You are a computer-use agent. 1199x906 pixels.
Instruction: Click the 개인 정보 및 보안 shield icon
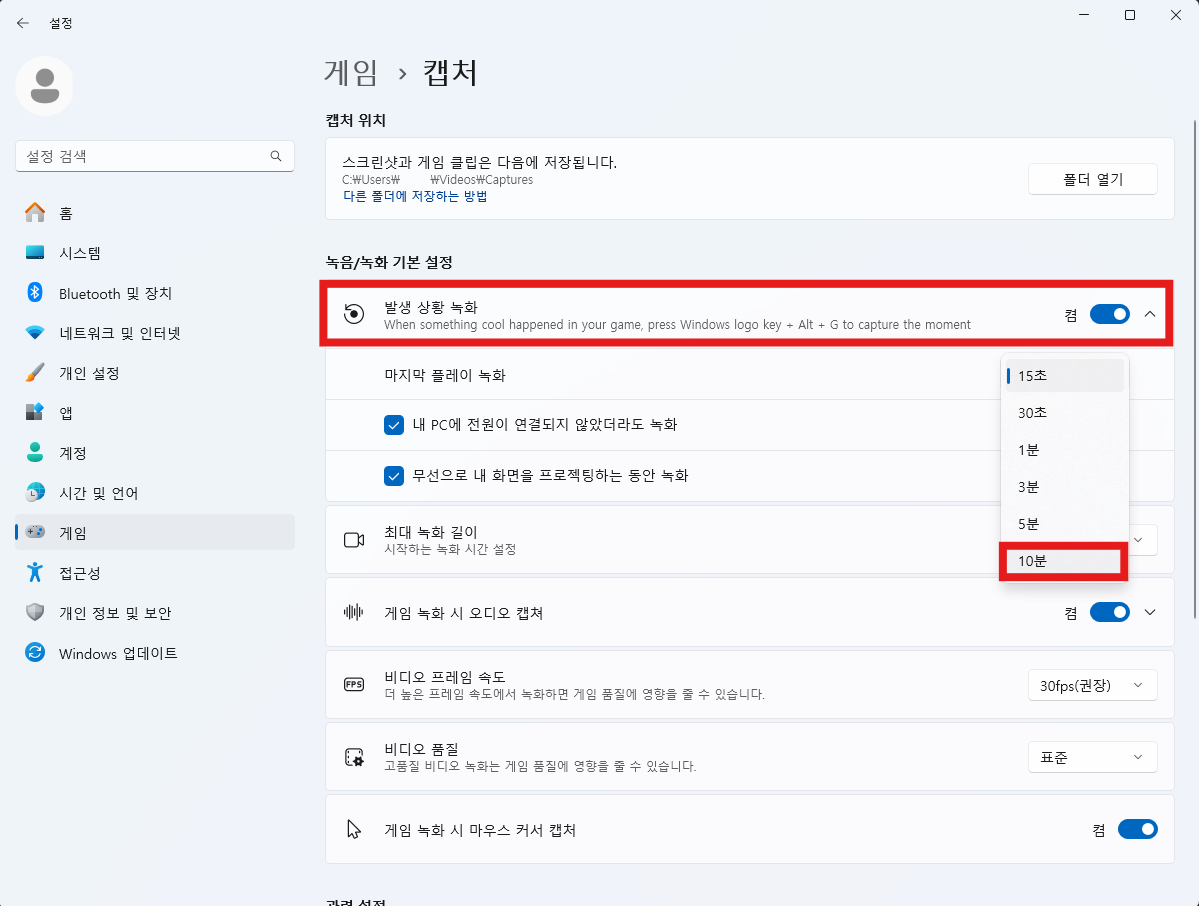[x=35, y=613]
